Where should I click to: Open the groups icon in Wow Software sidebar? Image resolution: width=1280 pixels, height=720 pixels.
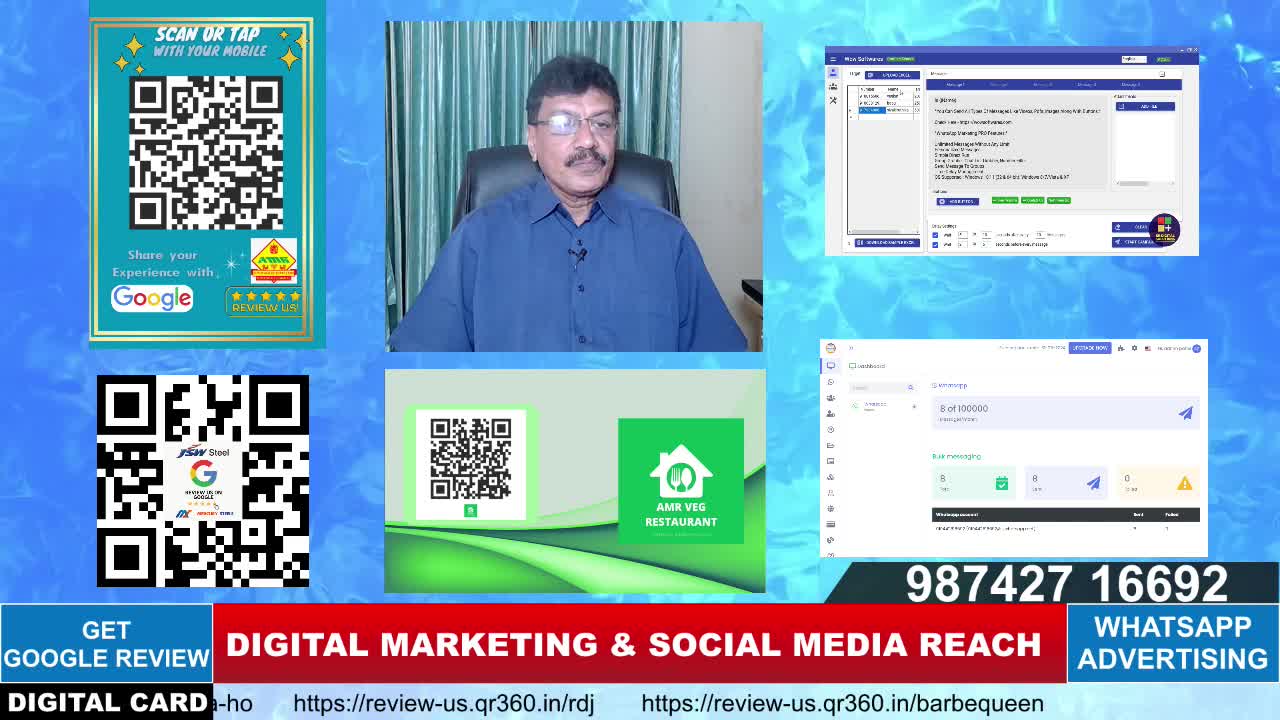[x=833, y=87]
